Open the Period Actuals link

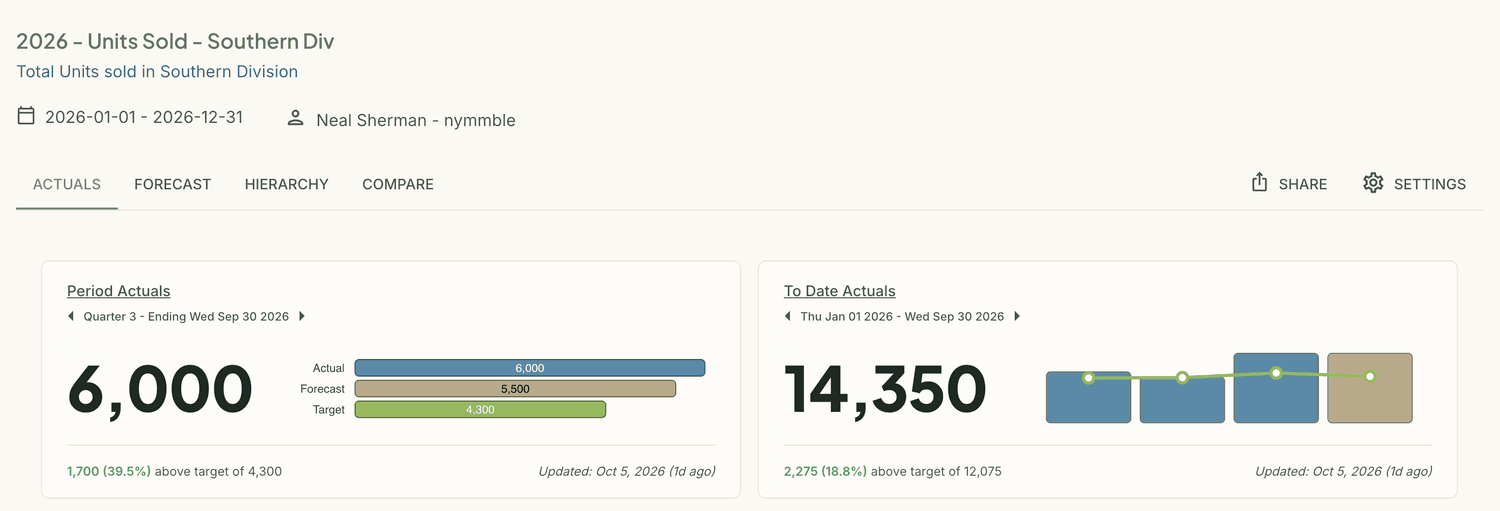tap(119, 291)
